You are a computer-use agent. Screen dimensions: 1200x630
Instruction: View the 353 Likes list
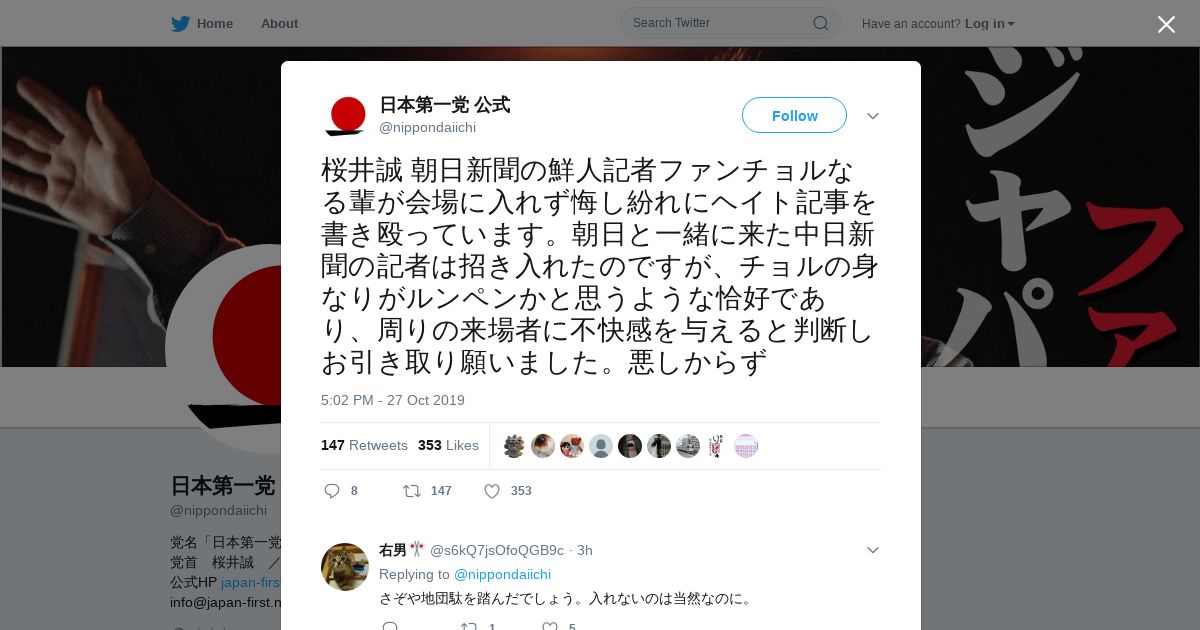(x=448, y=445)
